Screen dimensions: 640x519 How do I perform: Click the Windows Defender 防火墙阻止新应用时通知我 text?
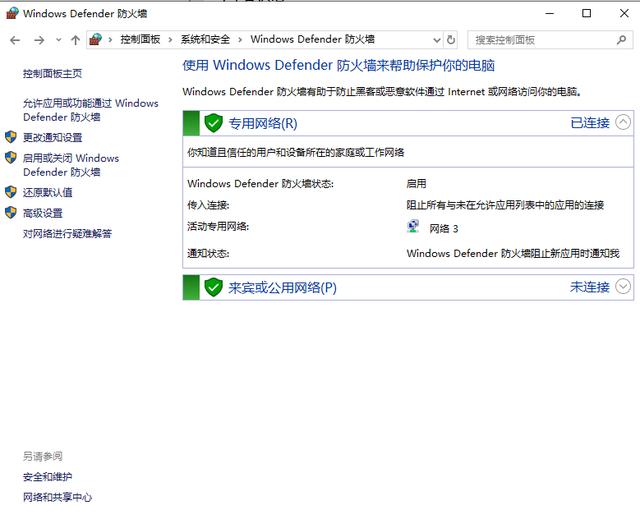(513, 253)
